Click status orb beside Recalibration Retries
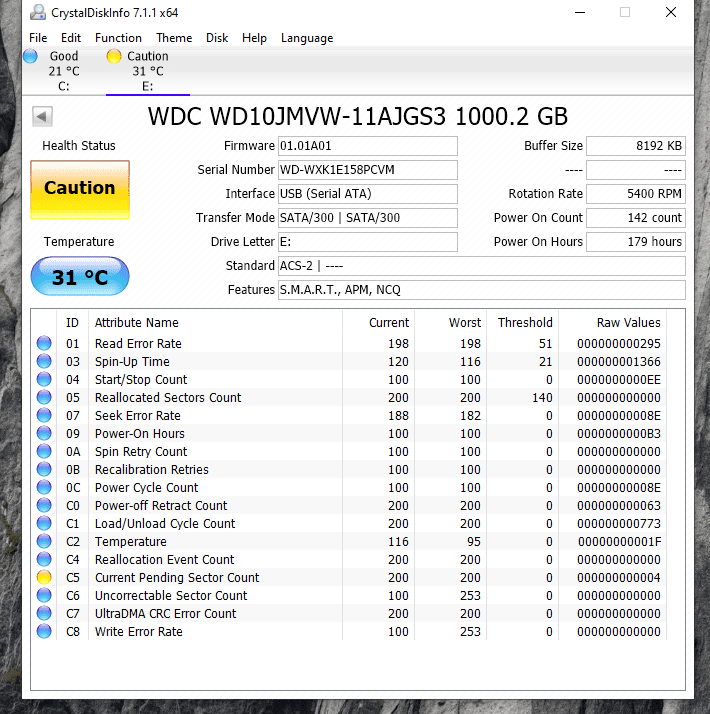710x714 pixels. pyautogui.click(x=44, y=469)
